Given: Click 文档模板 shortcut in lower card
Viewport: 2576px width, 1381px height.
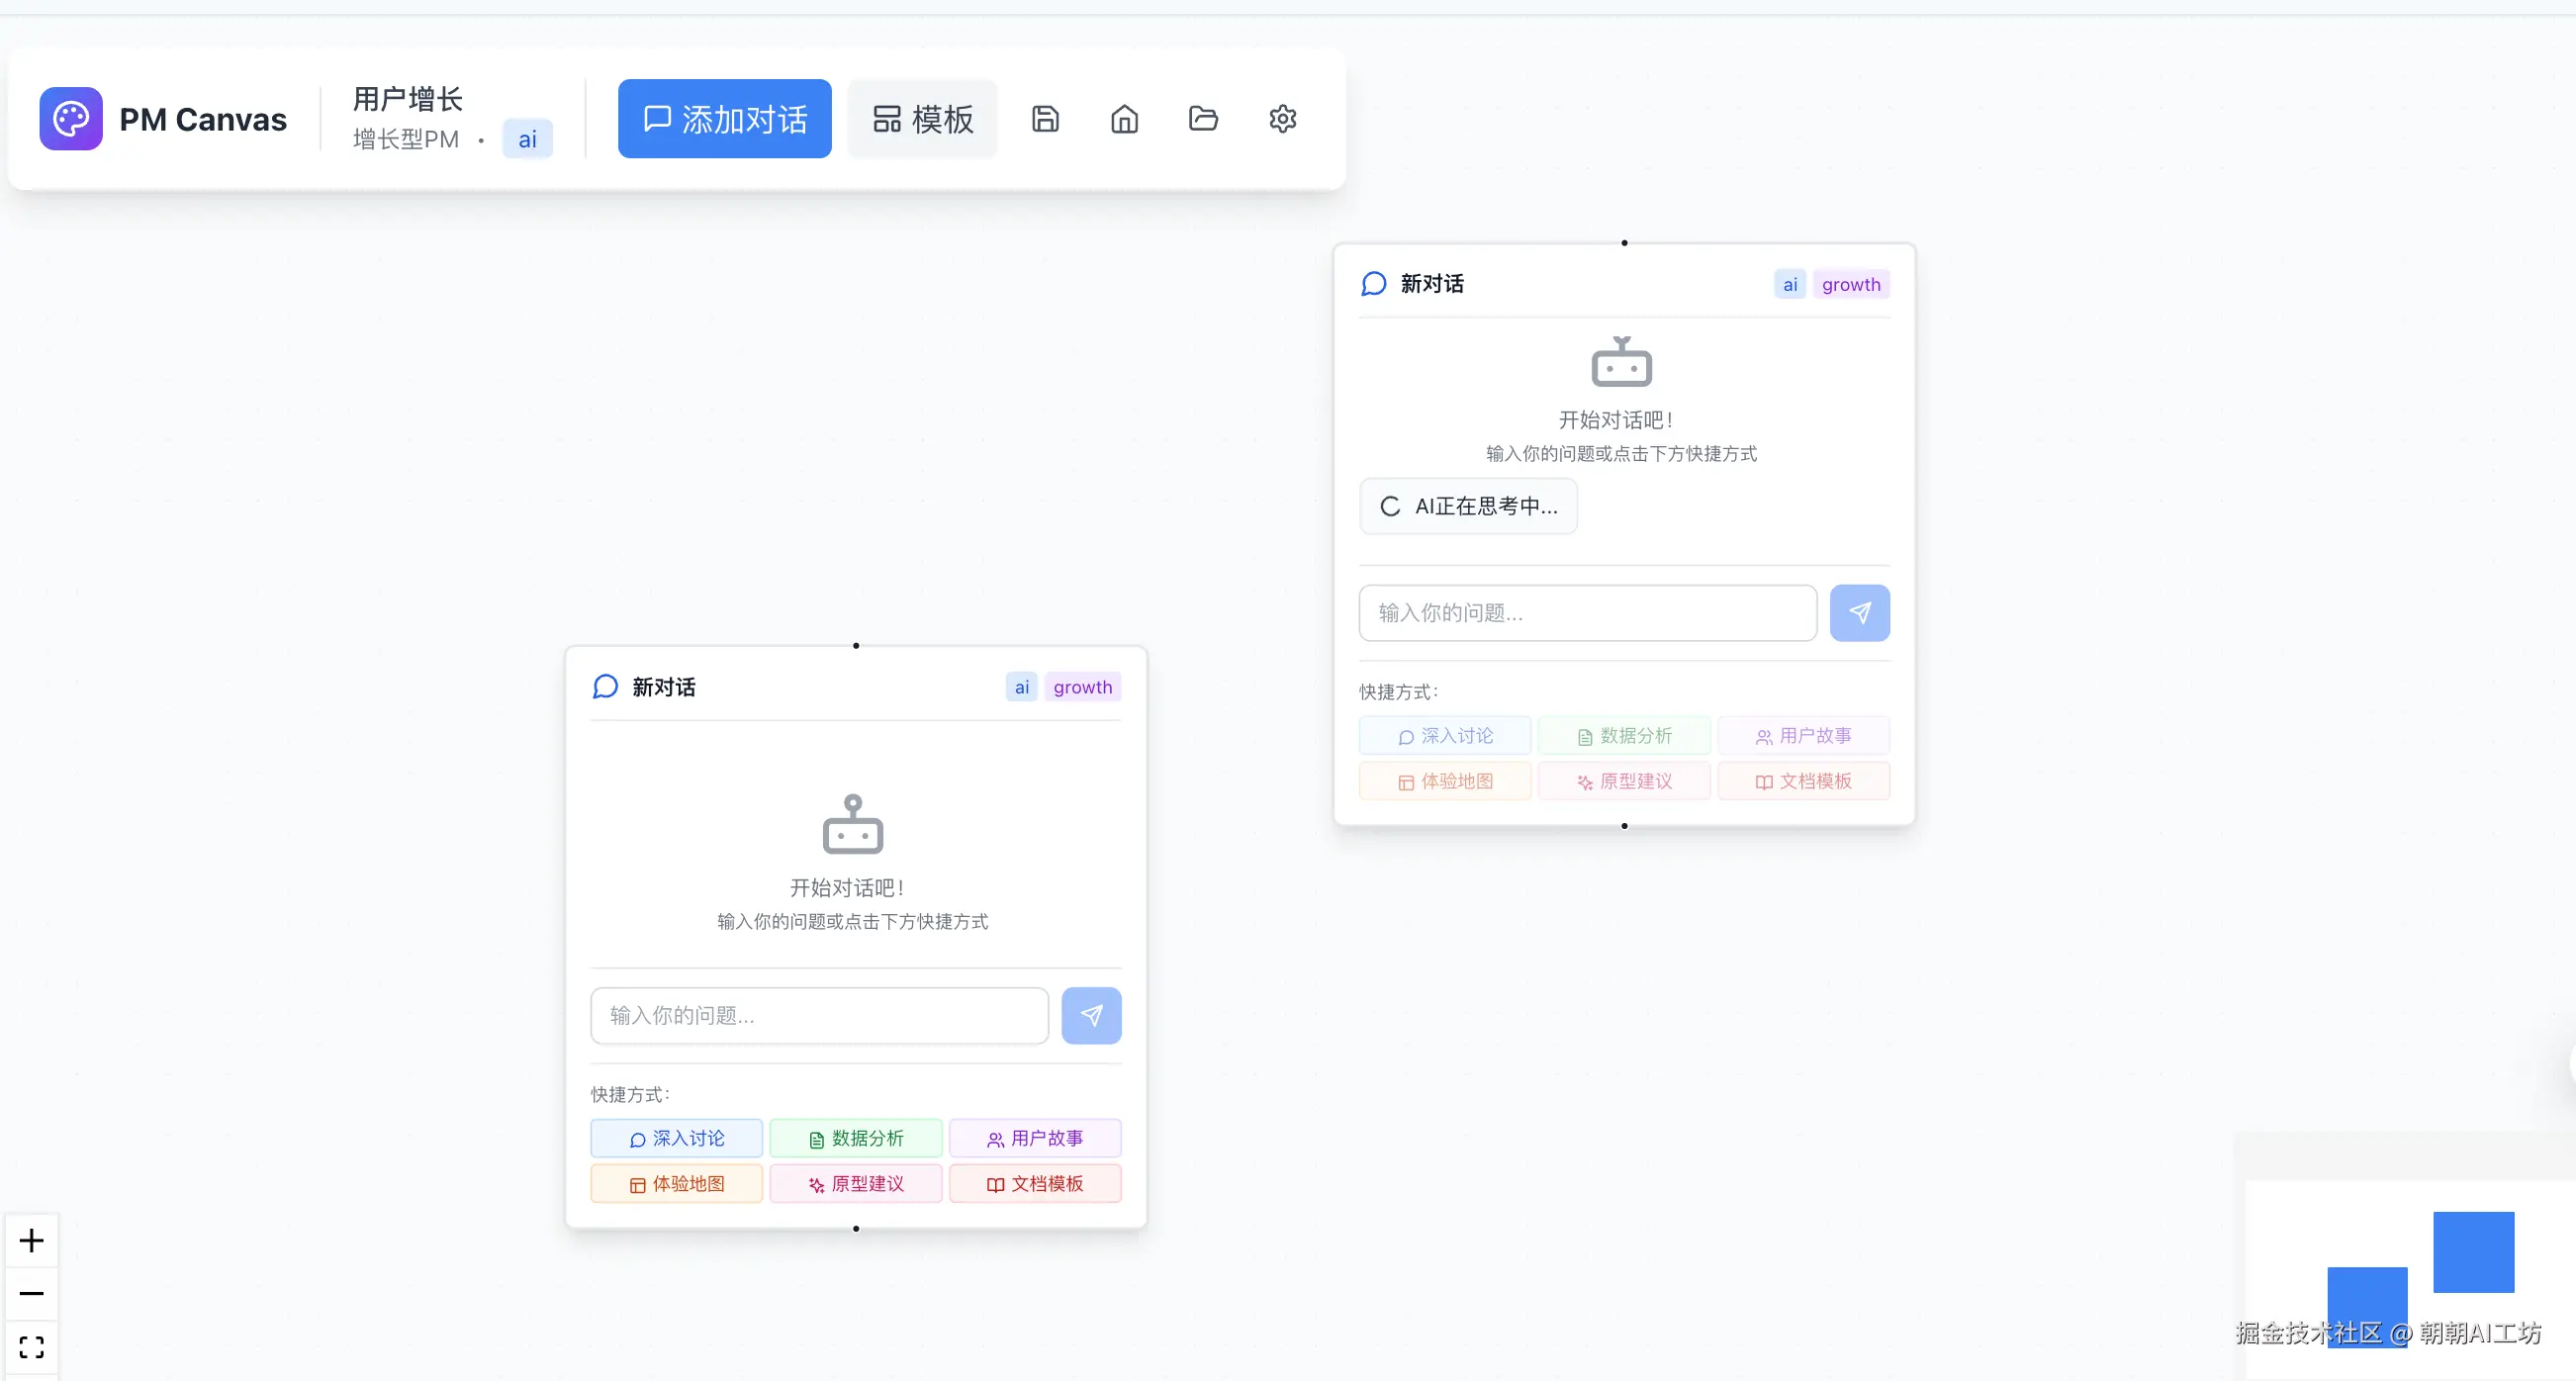Looking at the screenshot, I should coord(1034,1183).
